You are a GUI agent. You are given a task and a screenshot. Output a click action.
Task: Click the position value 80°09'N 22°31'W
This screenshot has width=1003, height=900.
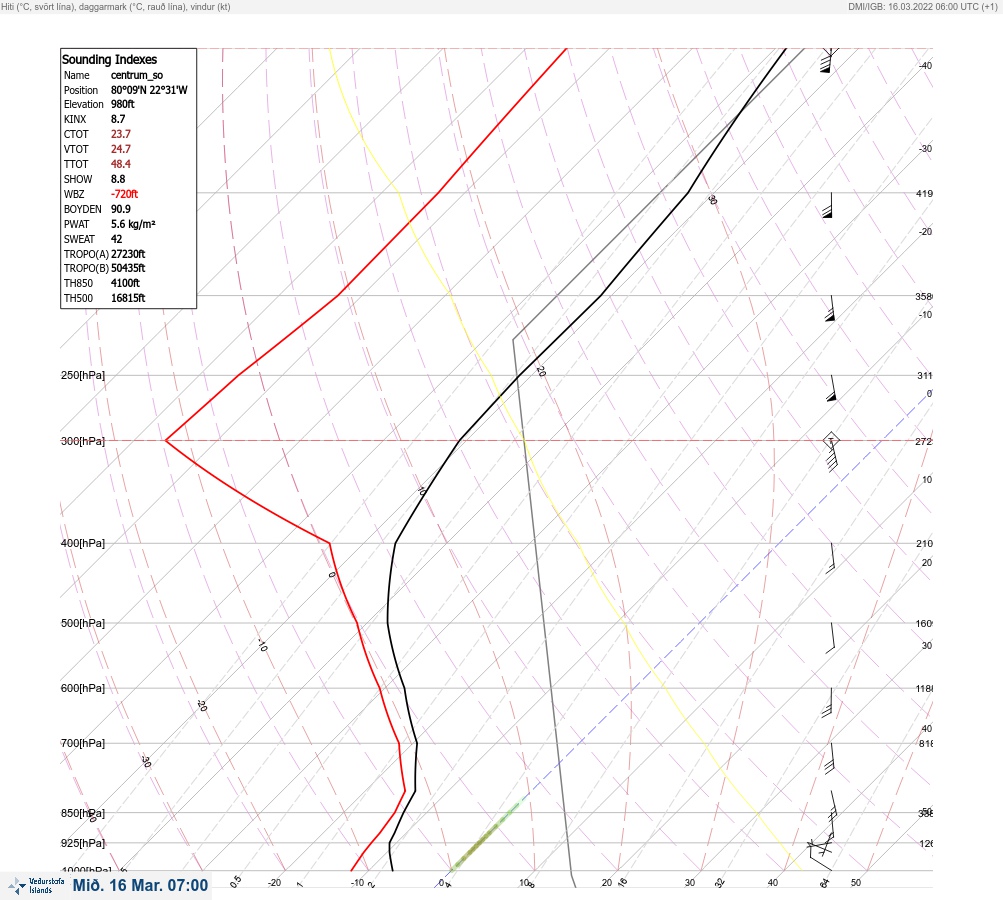click(x=149, y=90)
